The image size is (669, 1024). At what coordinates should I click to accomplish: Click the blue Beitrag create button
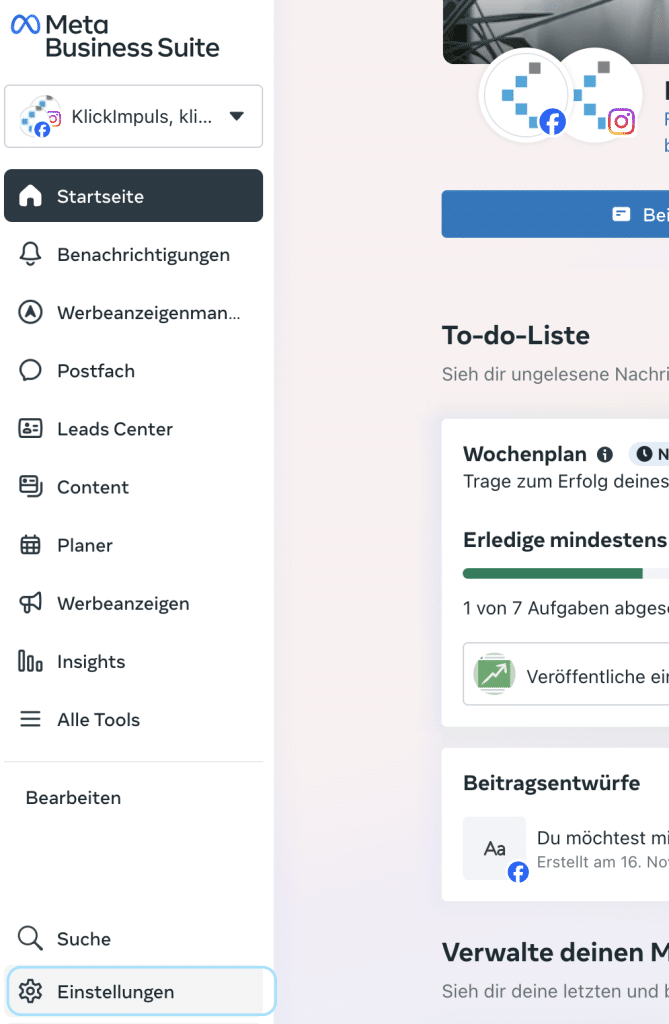(556, 214)
